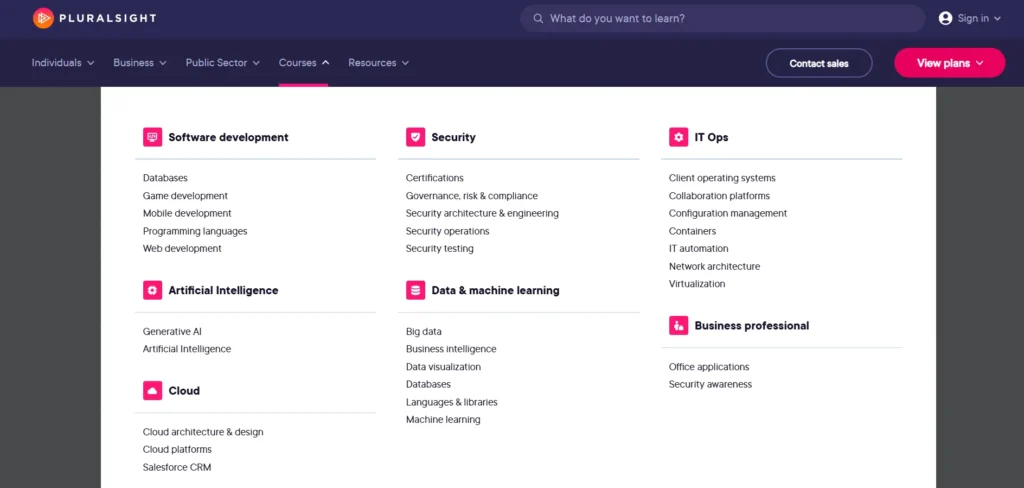Open the Generative AI link
The width and height of the screenshot is (1024, 488).
[x=172, y=331]
